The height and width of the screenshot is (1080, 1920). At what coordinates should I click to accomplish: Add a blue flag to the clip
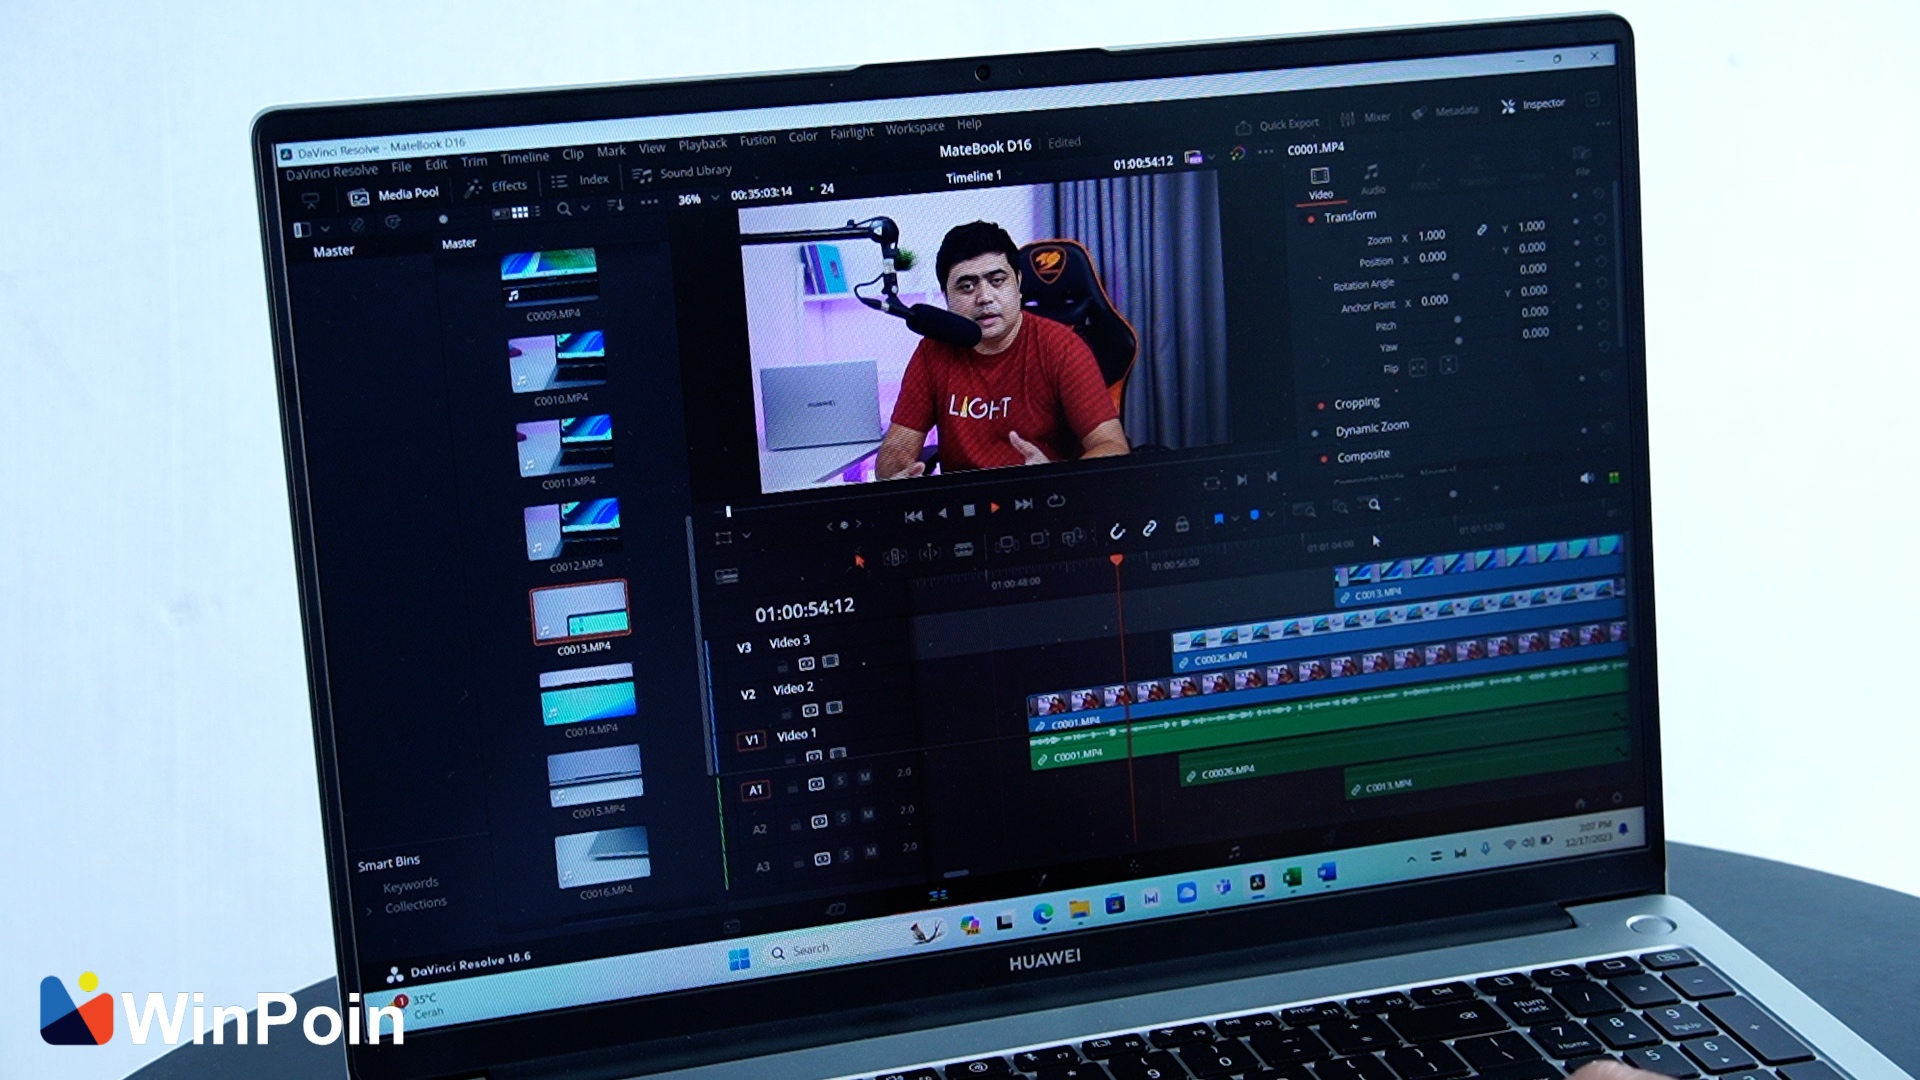pyautogui.click(x=1219, y=519)
